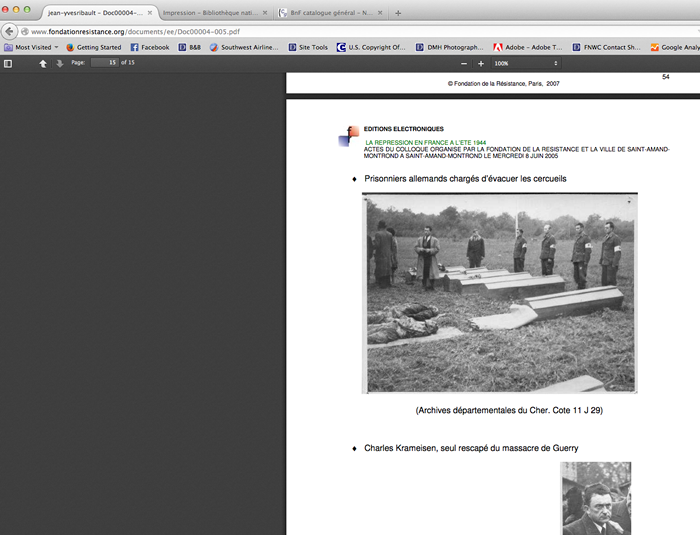Screen dimensions: 700x535
Task: Close the jean-yvesribault tab
Action: [149, 13]
